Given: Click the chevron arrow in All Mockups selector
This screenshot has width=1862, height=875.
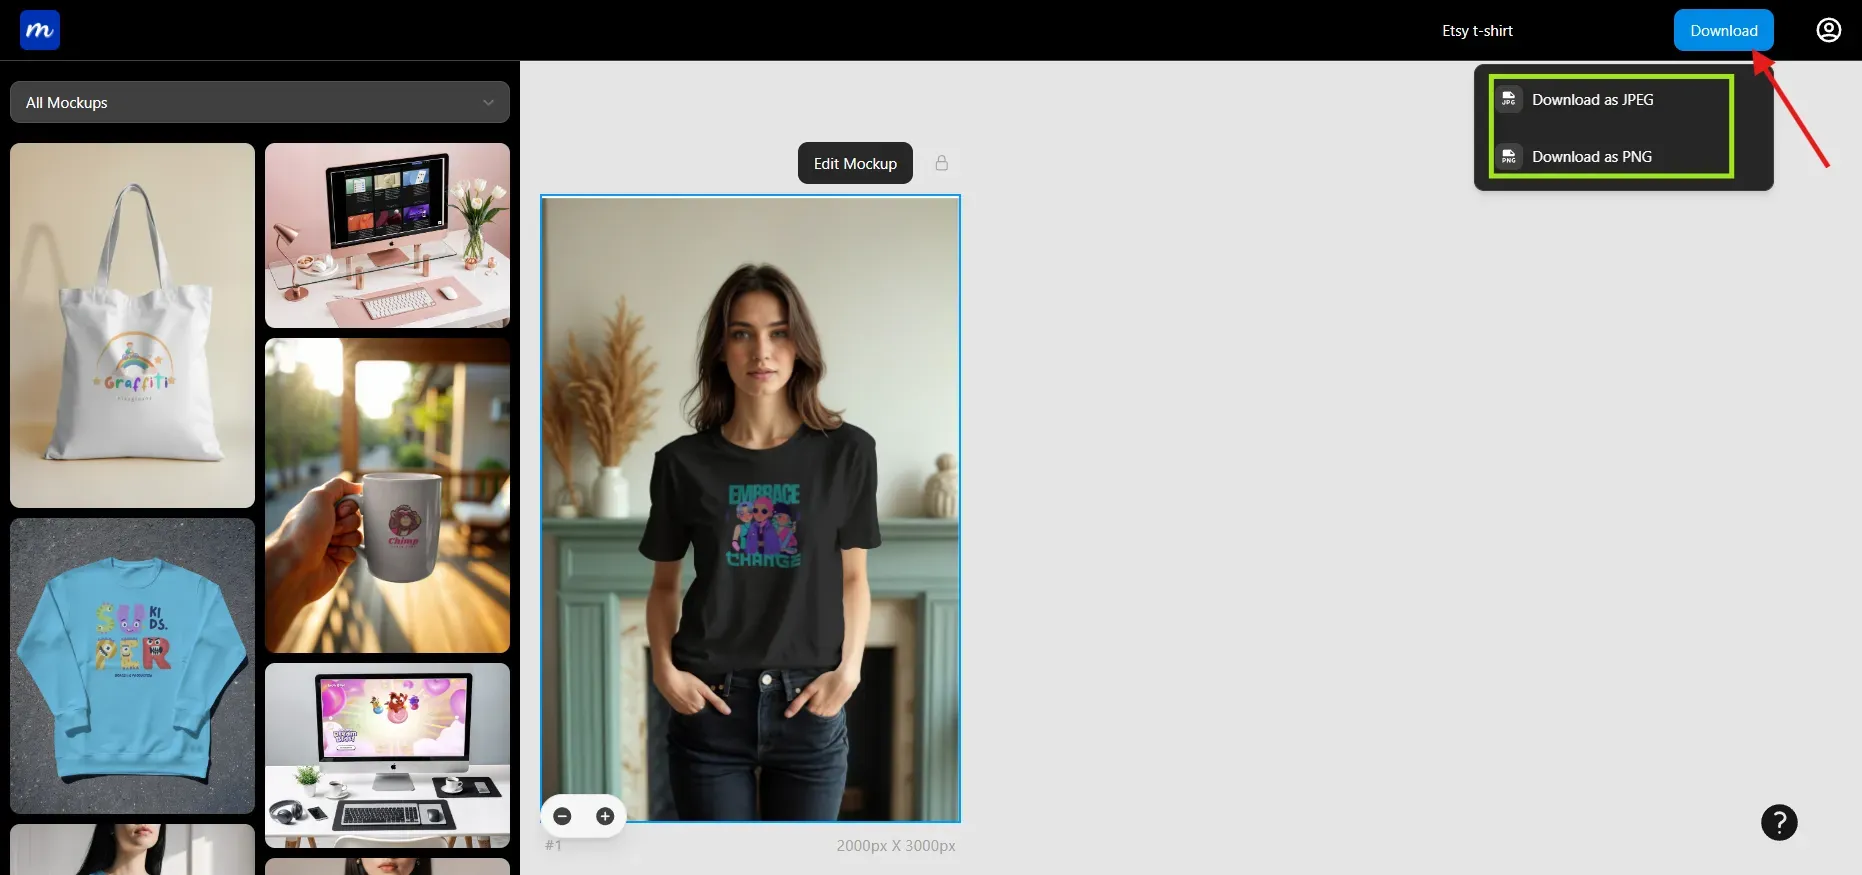Looking at the screenshot, I should (x=488, y=102).
